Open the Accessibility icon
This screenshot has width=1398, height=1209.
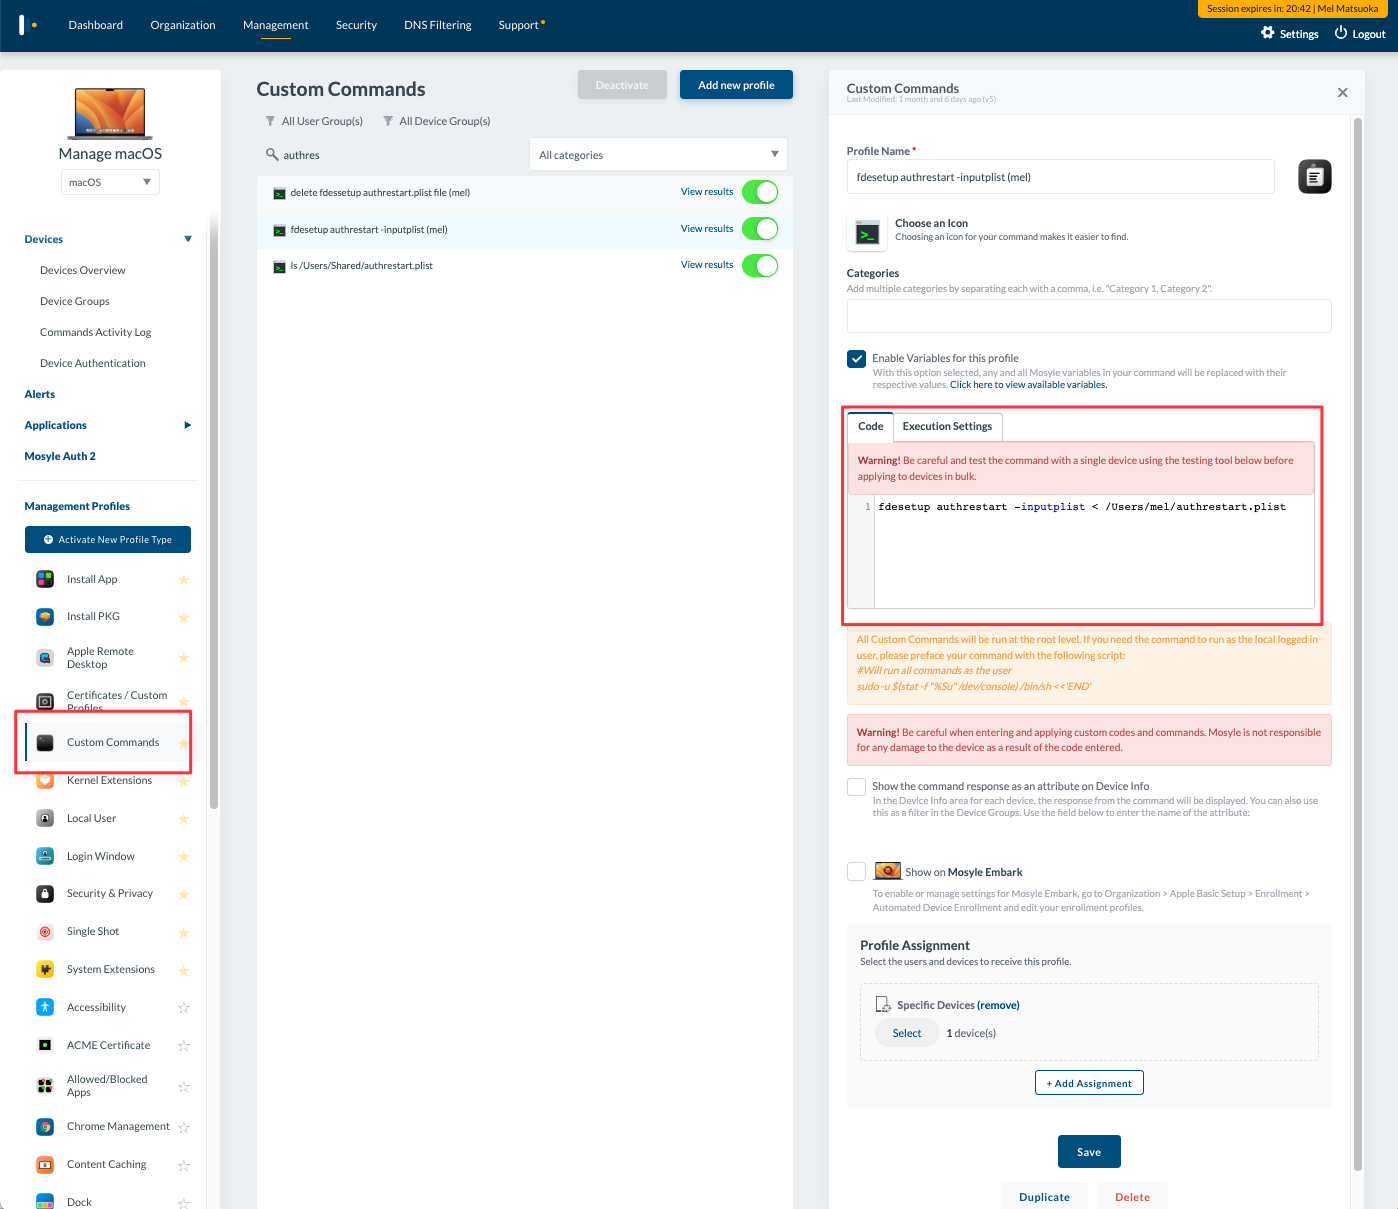[45, 1007]
